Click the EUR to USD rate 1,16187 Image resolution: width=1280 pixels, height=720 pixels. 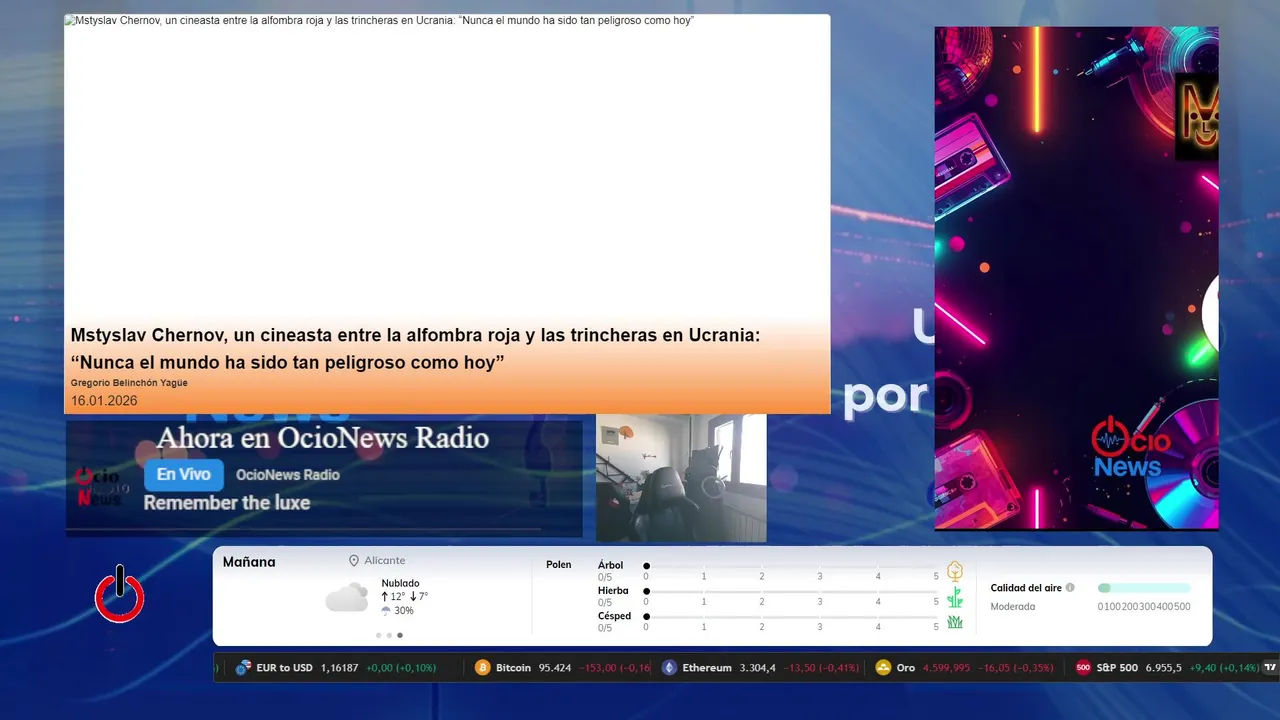(x=339, y=668)
